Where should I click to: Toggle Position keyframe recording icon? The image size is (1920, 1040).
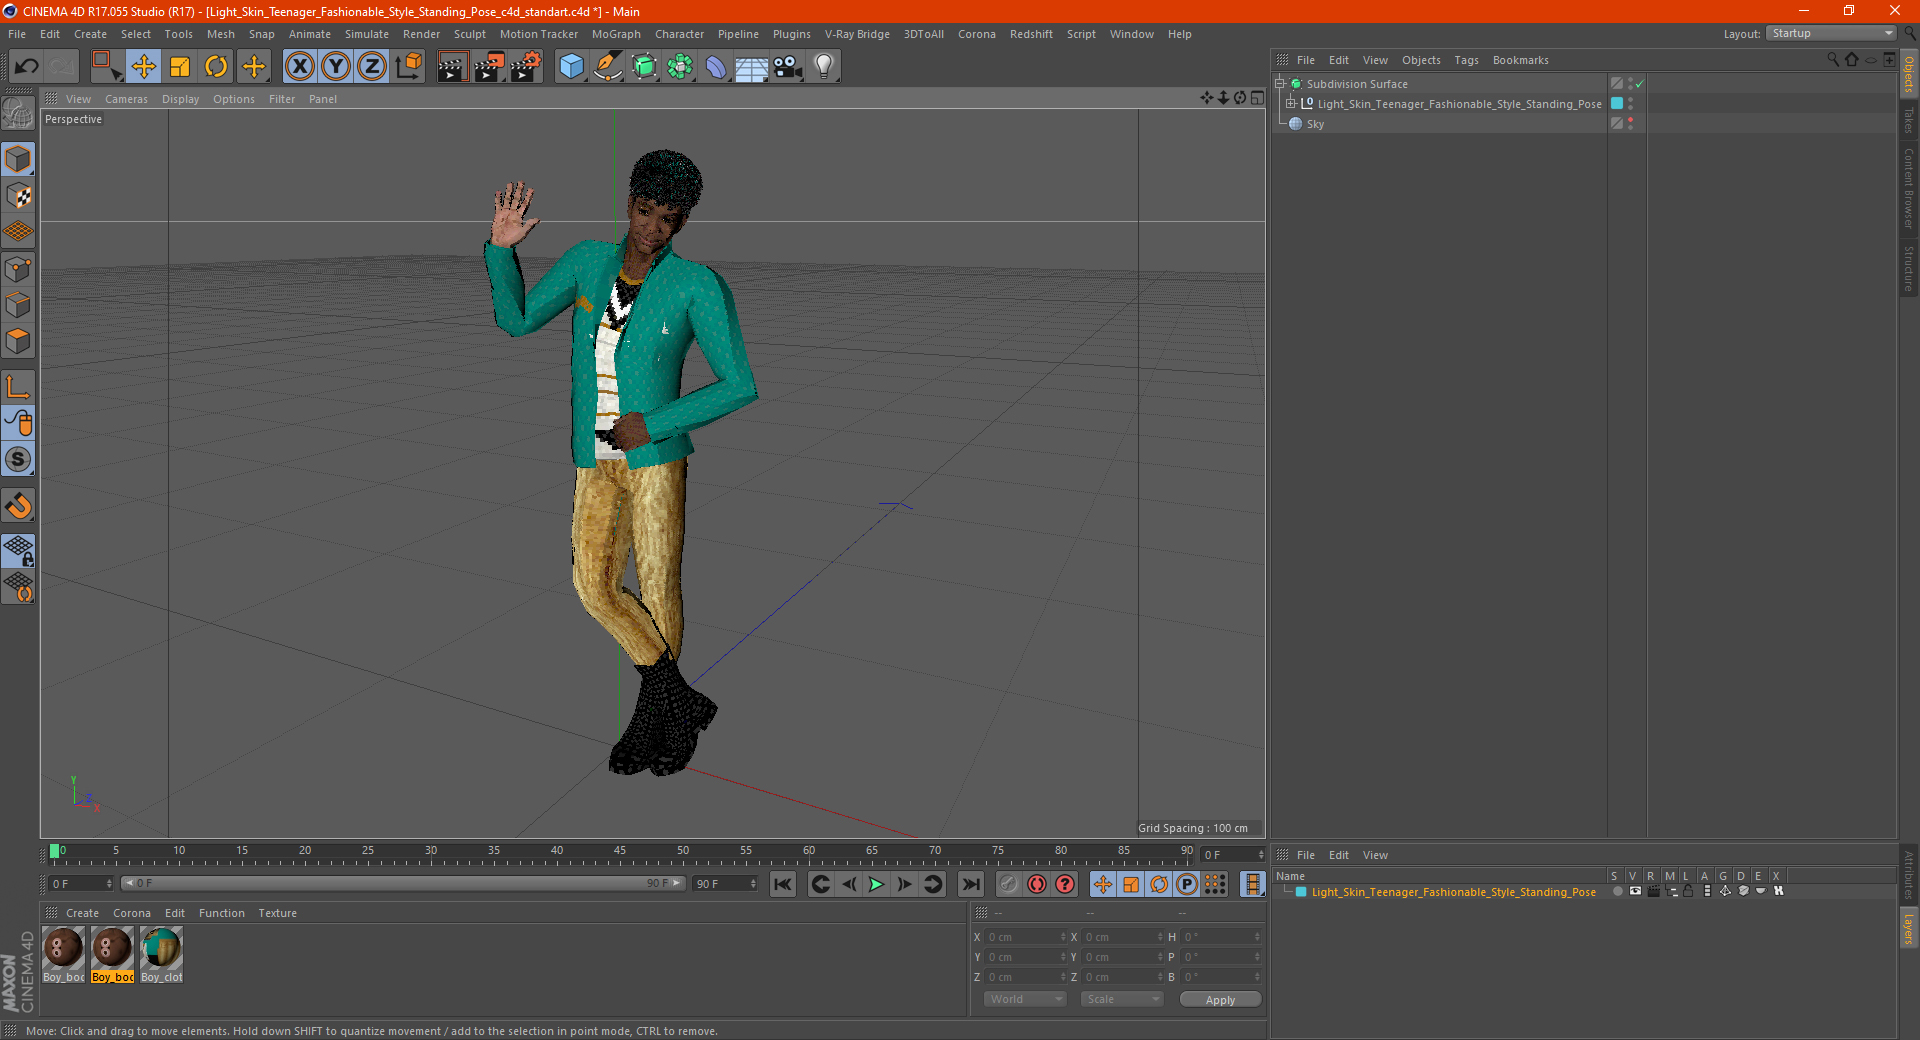pyautogui.click(x=1103, y=884)
